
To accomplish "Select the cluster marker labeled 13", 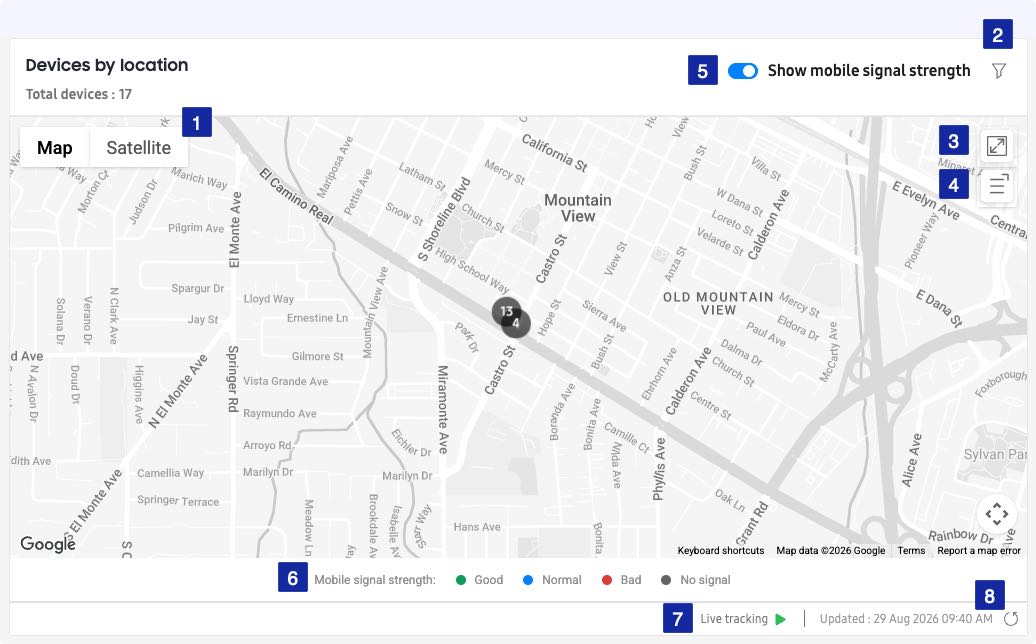I will click(x=506, y=311).
